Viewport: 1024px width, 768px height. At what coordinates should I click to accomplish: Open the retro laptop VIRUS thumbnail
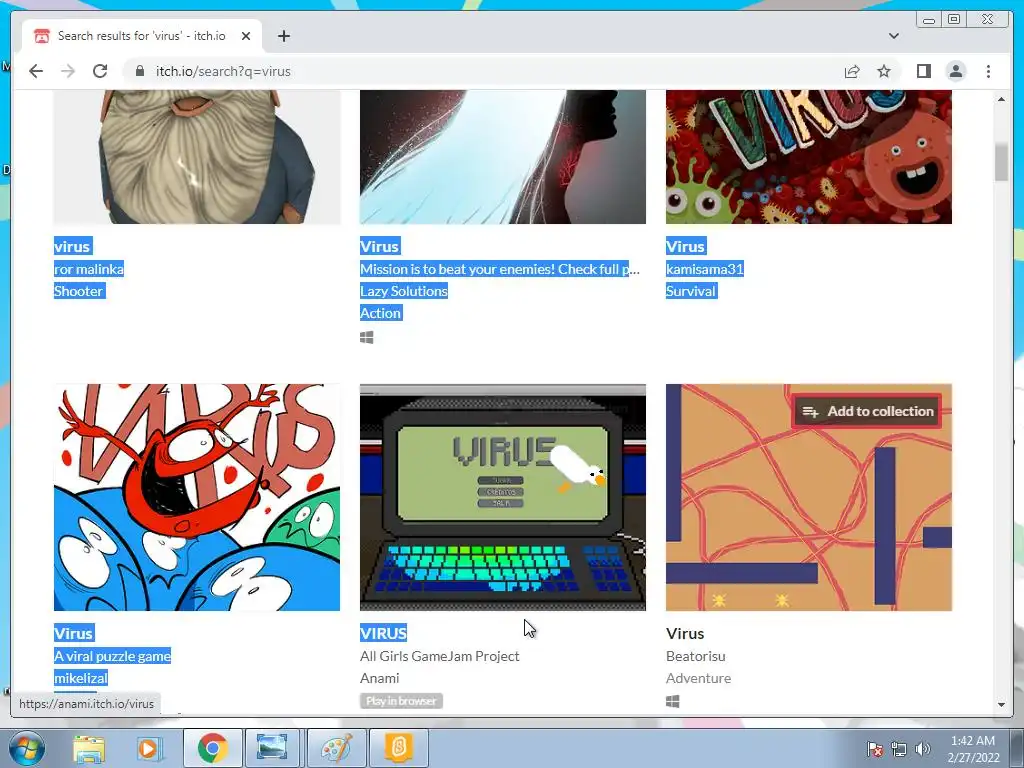(x=503, y=498)
